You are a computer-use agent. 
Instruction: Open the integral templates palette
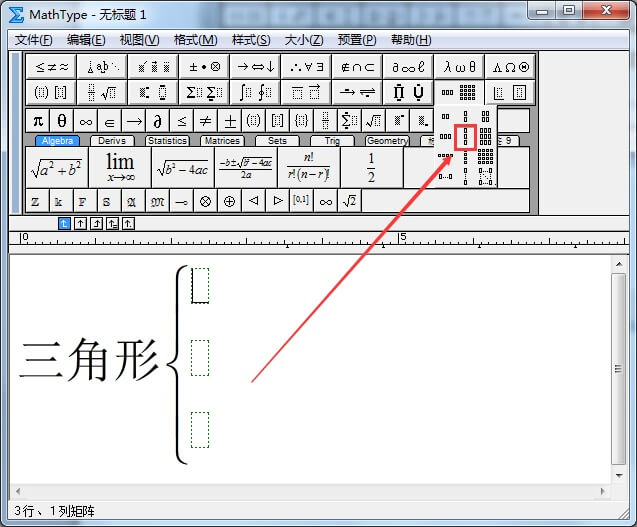(256, 93)
